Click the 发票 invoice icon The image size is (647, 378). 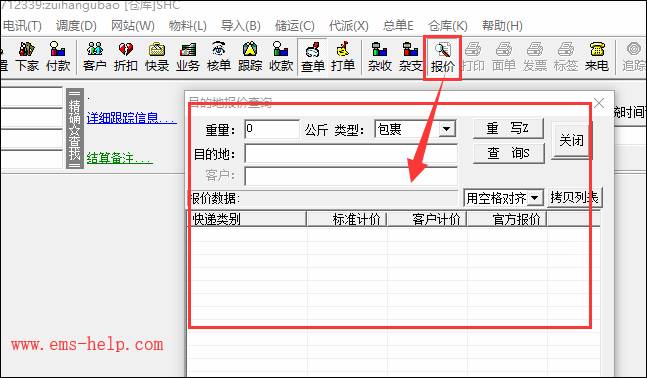535,57
